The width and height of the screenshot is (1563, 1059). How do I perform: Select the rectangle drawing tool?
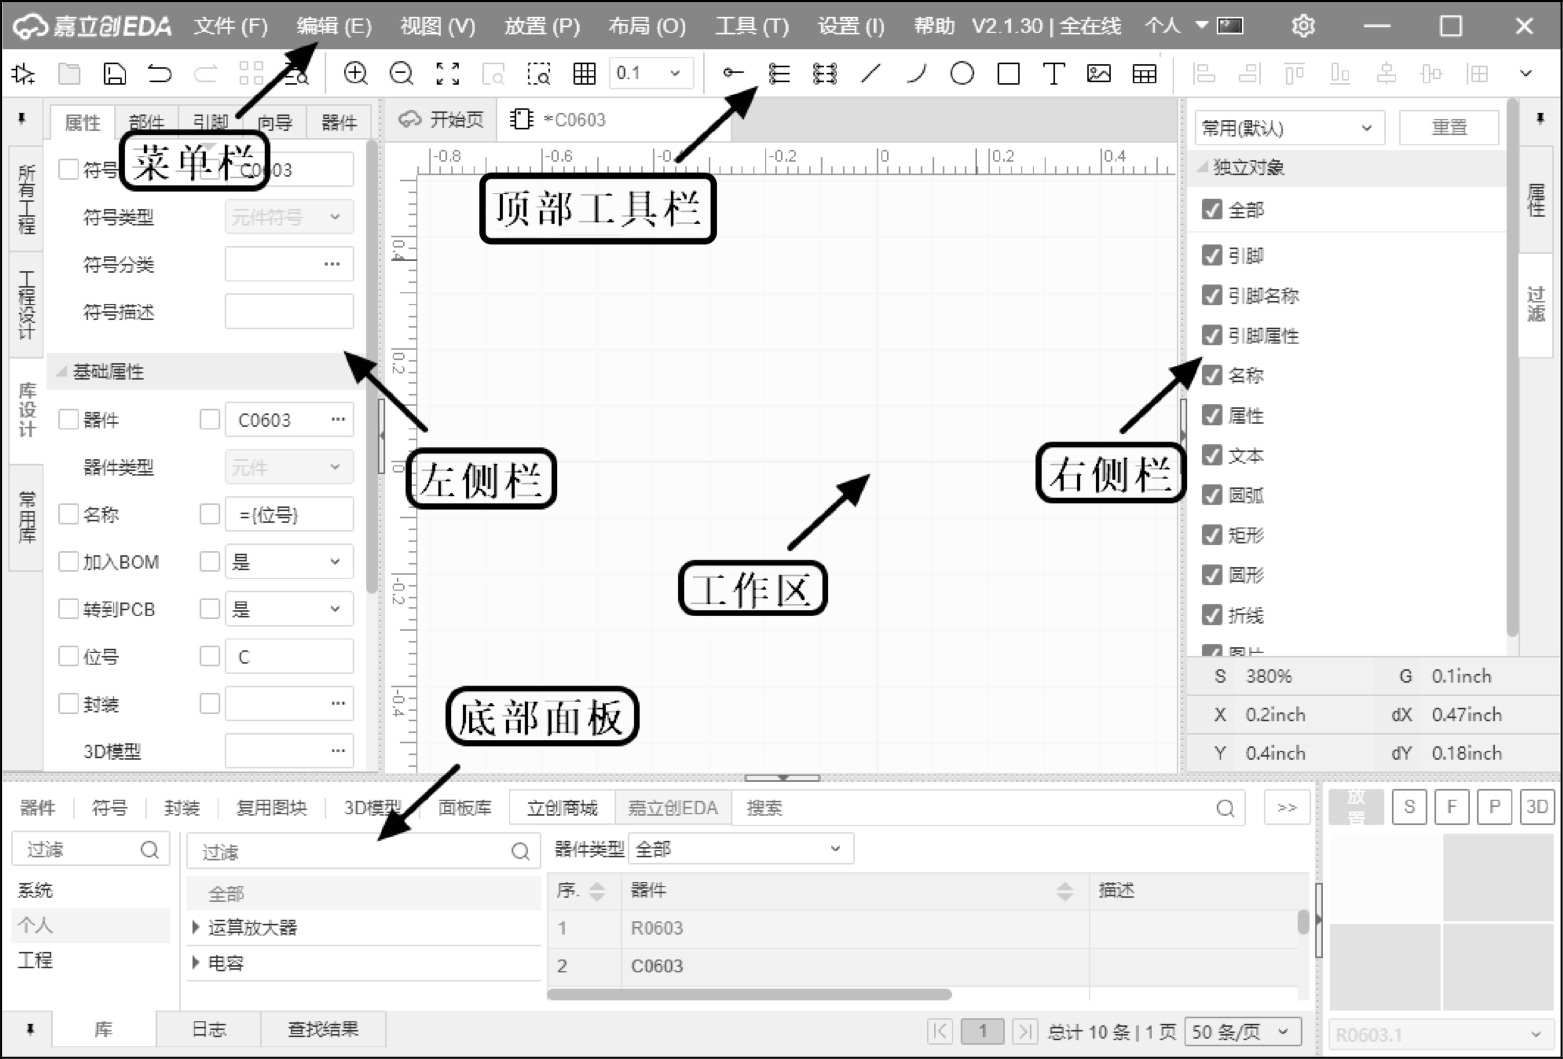click(1008, 73)
